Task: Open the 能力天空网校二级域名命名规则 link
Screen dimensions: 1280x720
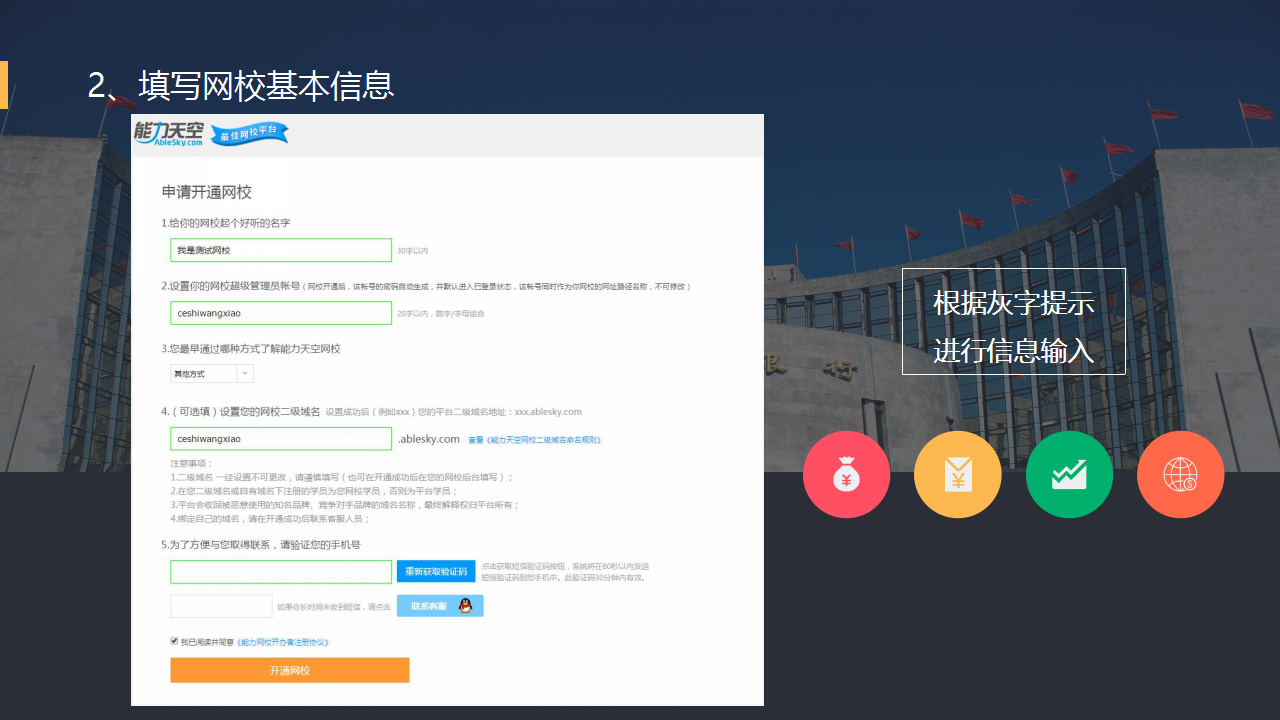Action: coord(534,440)
